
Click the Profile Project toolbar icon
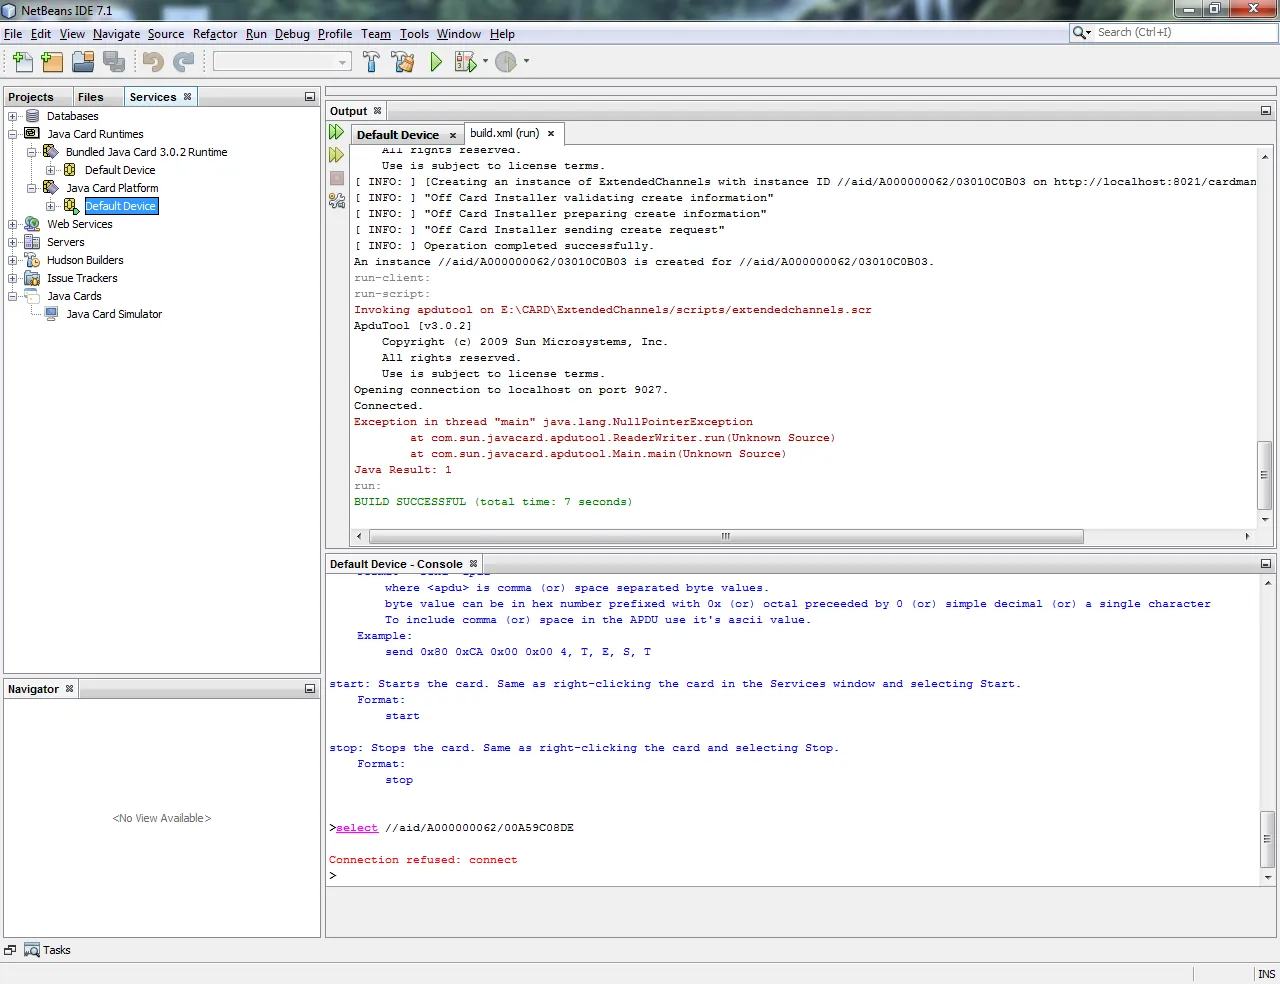coord(506,62)
